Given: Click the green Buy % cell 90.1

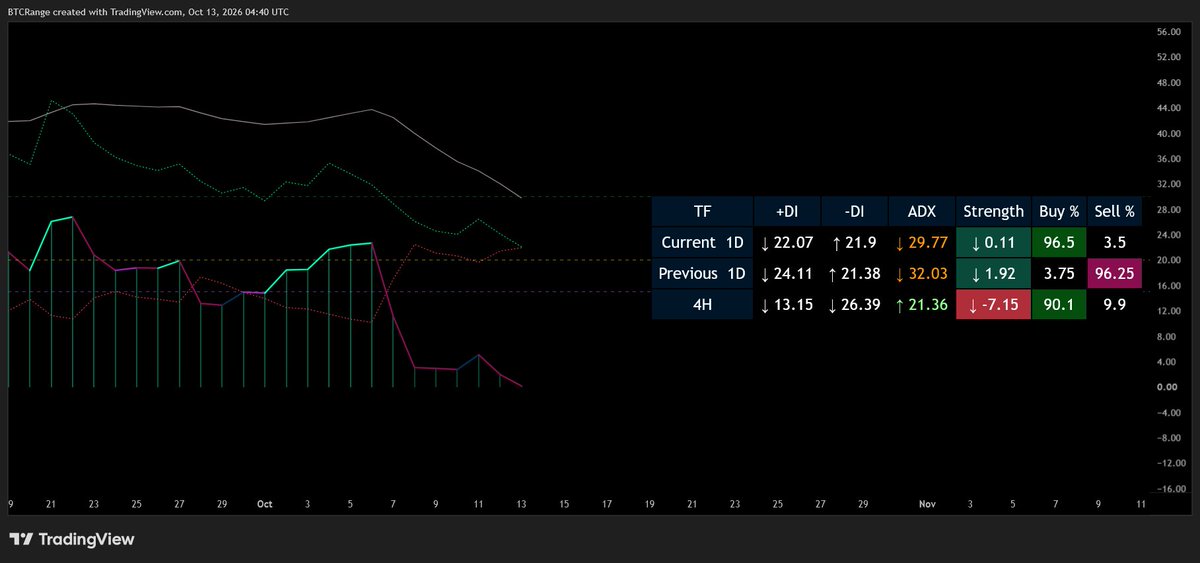Looking at the screenshot, I should pos(1059,304).
